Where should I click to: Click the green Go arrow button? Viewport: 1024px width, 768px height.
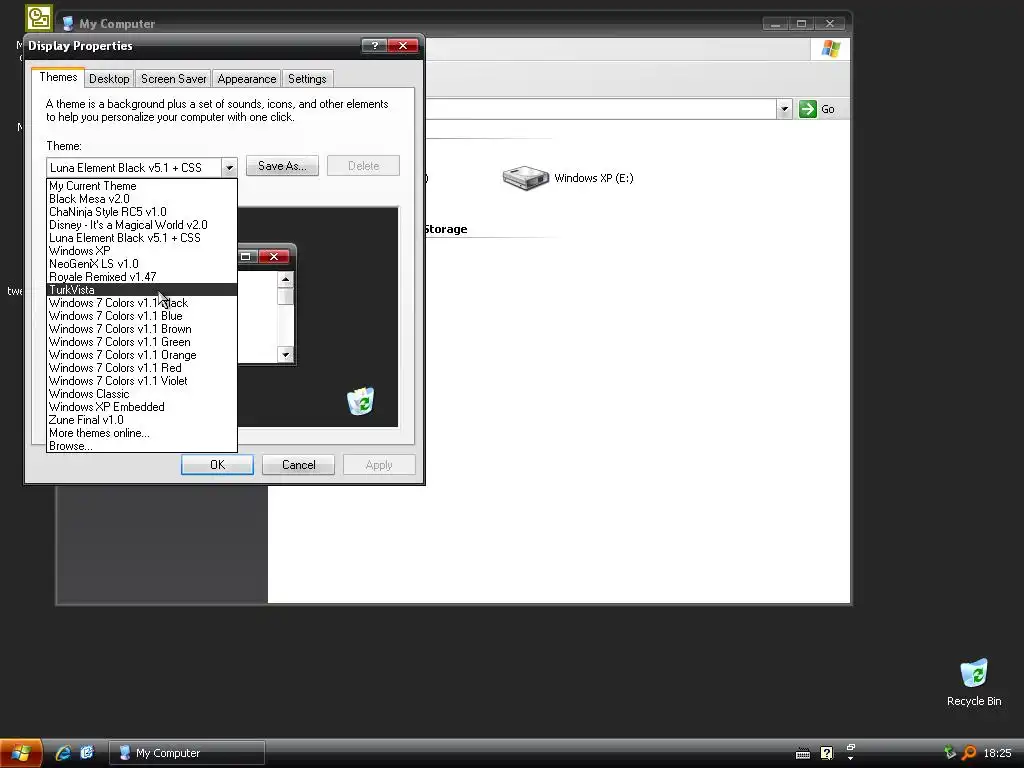[x=808, y=109]
